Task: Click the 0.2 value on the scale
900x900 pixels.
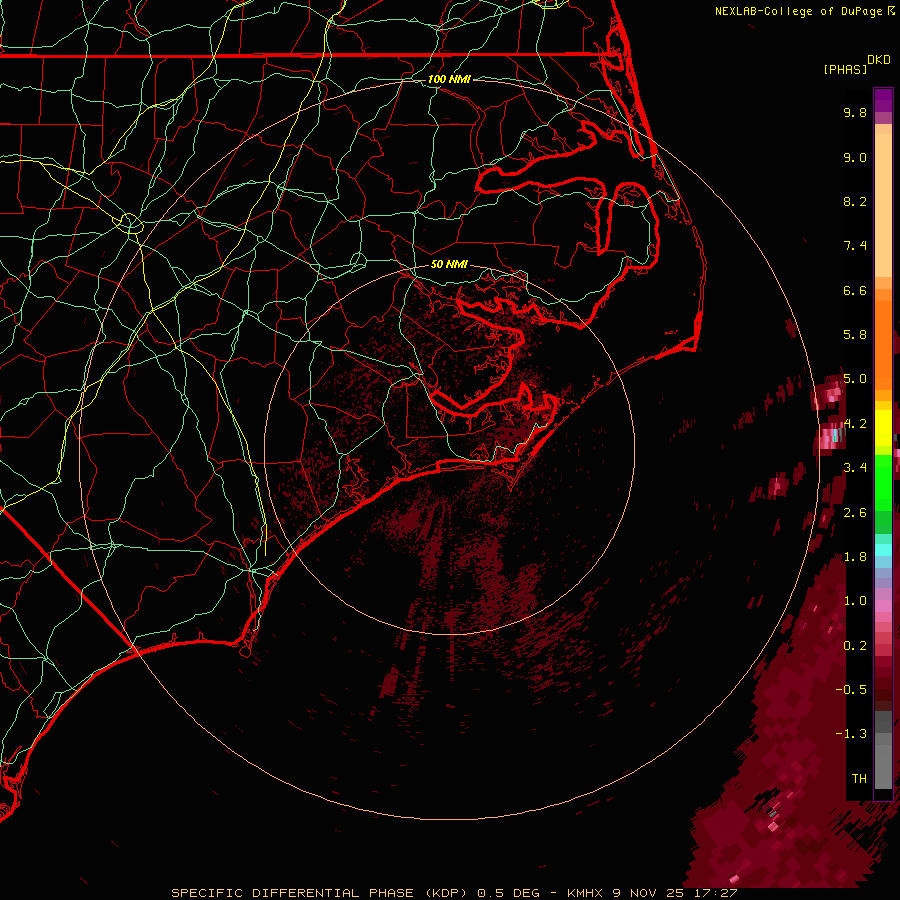Action: (855, 646)
